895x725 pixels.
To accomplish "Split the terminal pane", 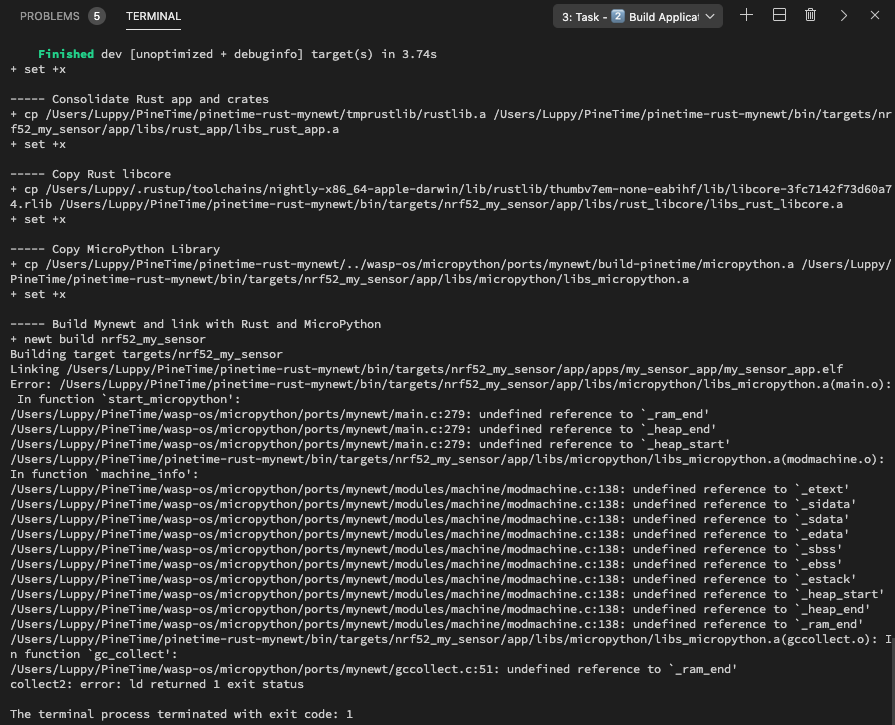I will click(x=779, y=15).
